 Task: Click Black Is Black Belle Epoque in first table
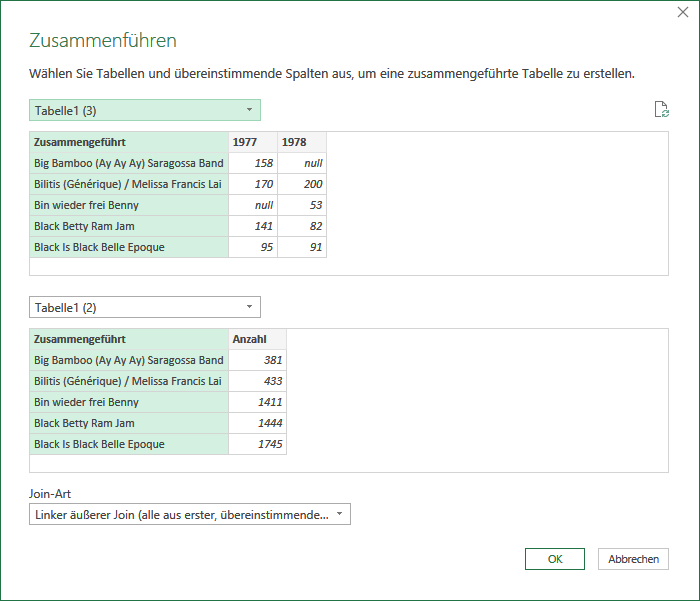coord(129,247)
